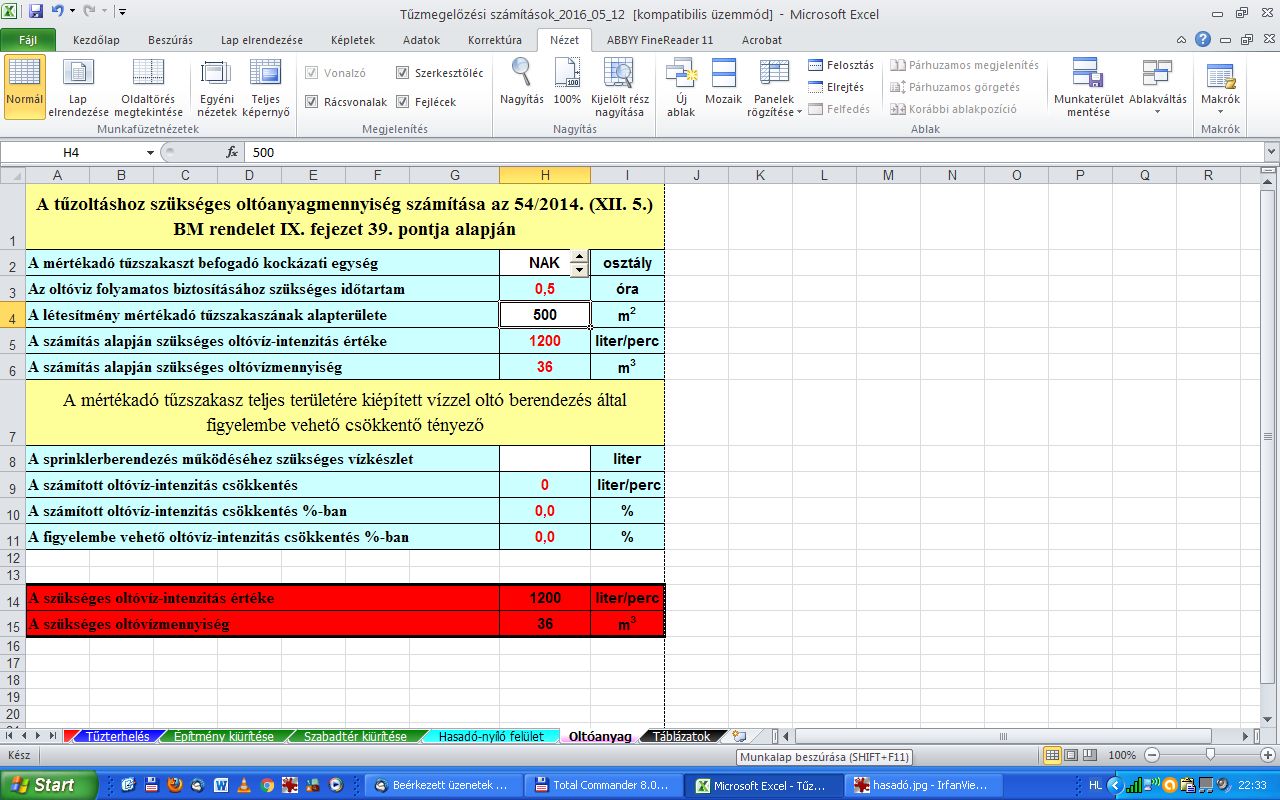Screen dimensions: 1280x800
Task: Switch to Normál workbook view
Action: tap(24, 87)
